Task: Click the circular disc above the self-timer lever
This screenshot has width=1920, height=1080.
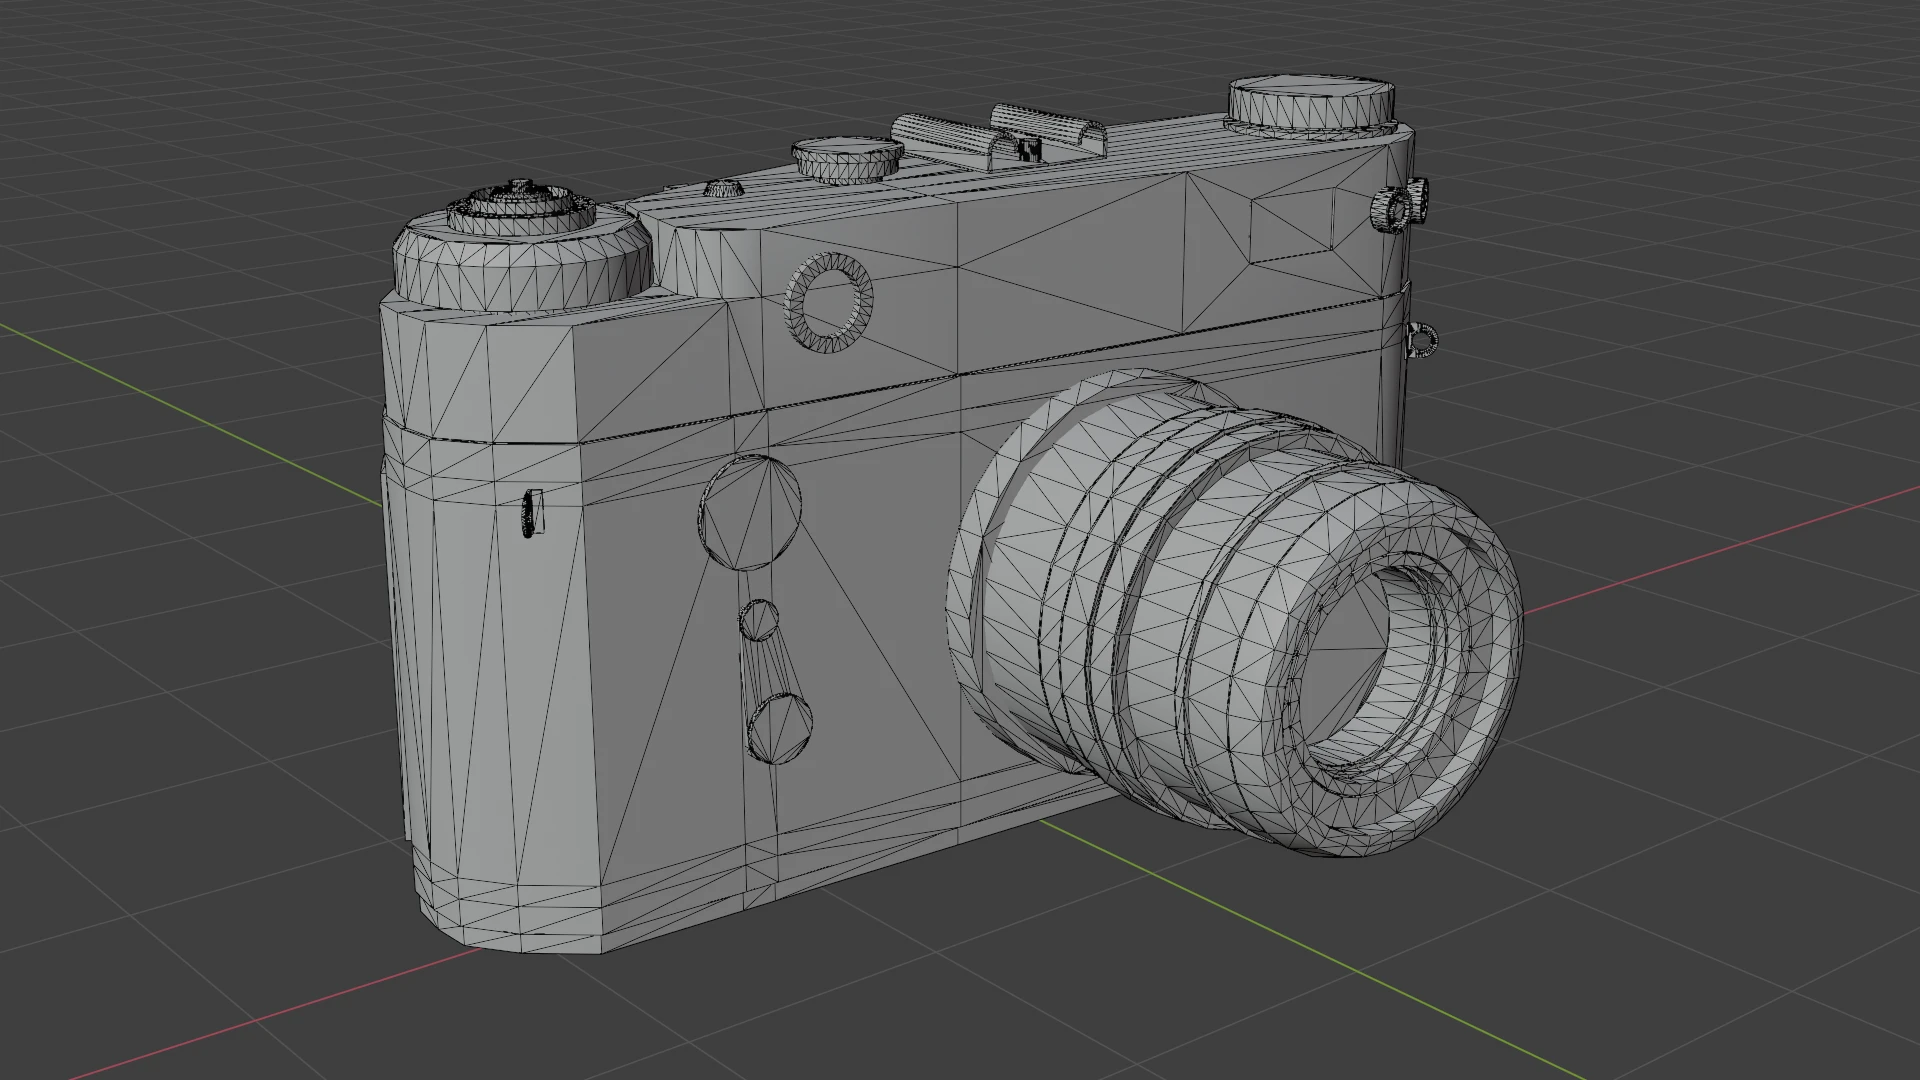Action: 751,513
